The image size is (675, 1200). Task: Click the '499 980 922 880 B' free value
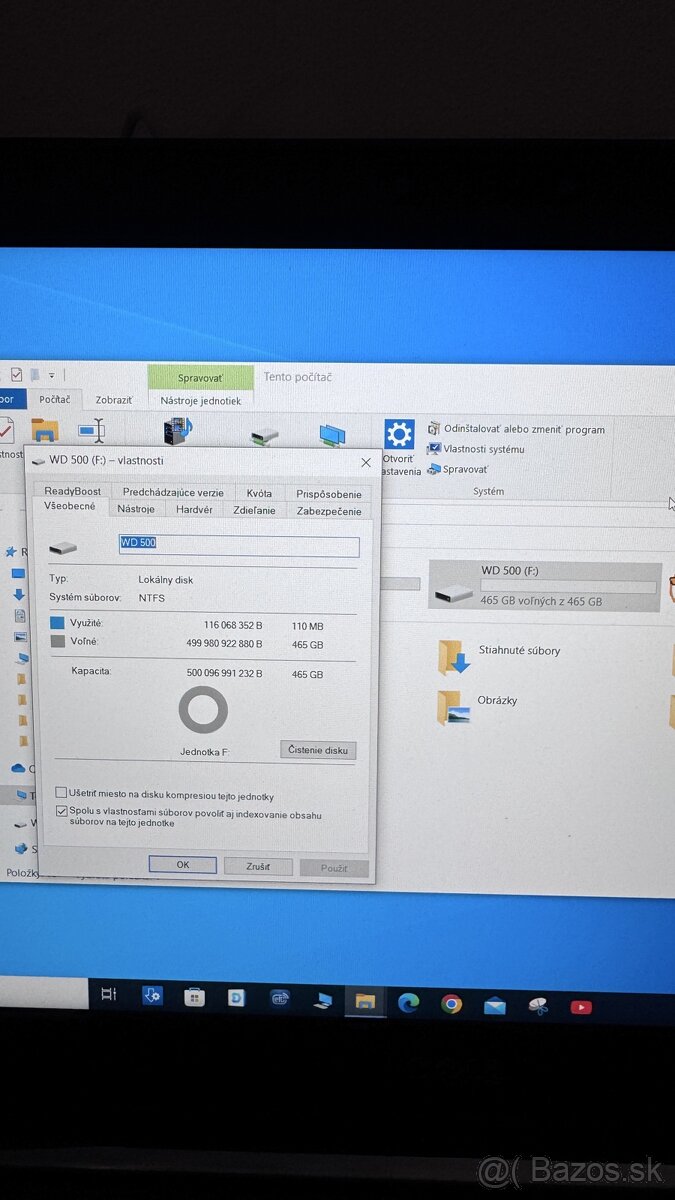click(x=224, y=644)
